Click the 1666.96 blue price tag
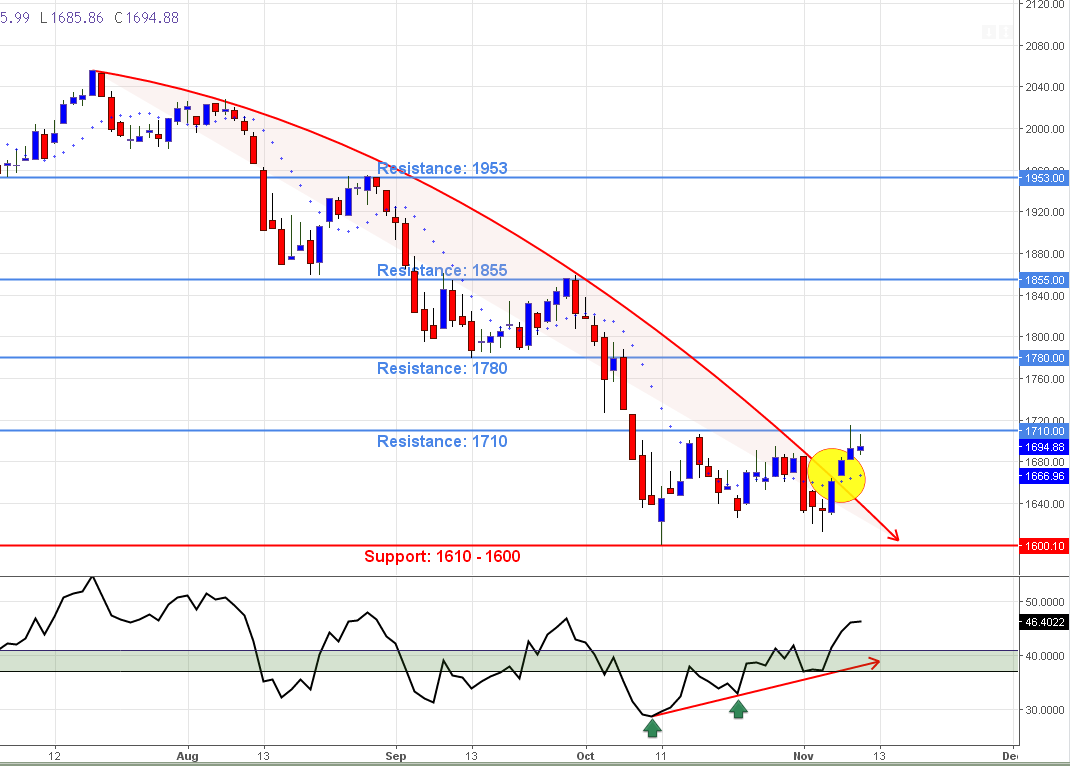1070x766 pixels. pos(1043,476)
